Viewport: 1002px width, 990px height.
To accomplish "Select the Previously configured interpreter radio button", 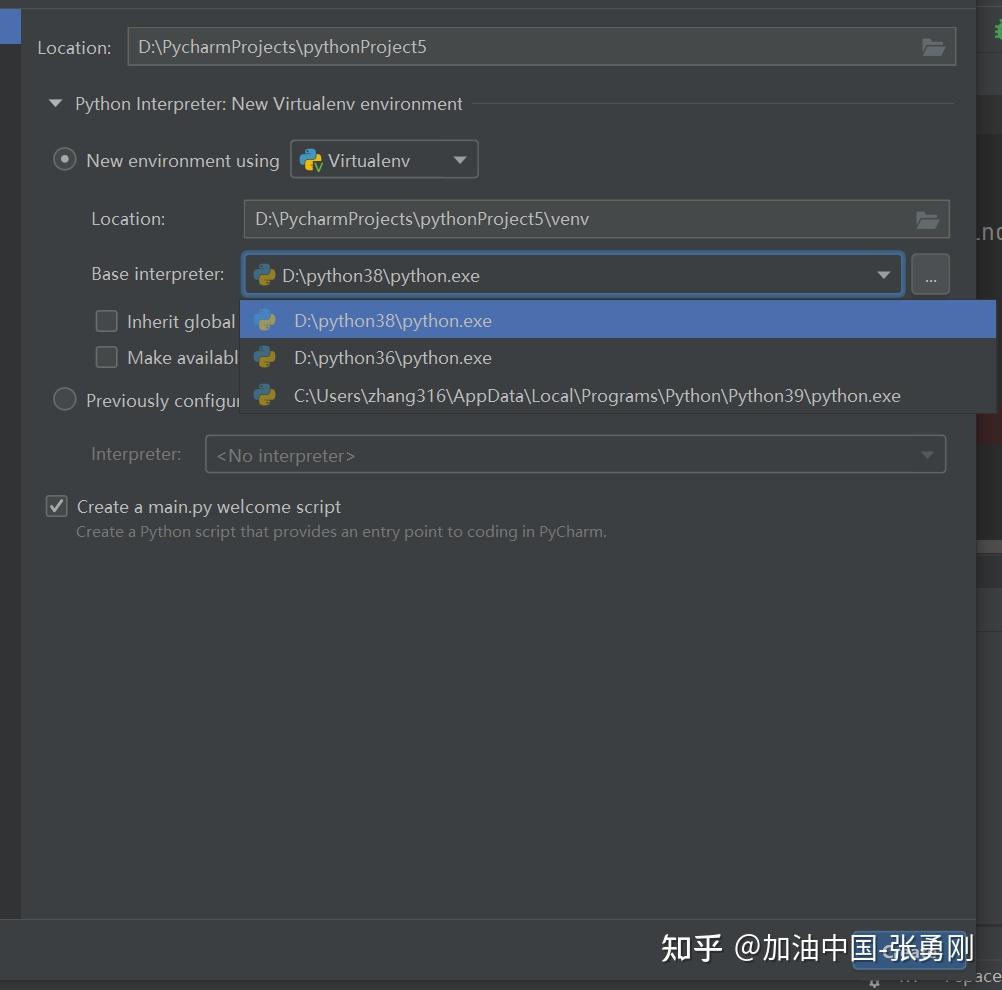I will pyautogui.click(x=65, y=399).
